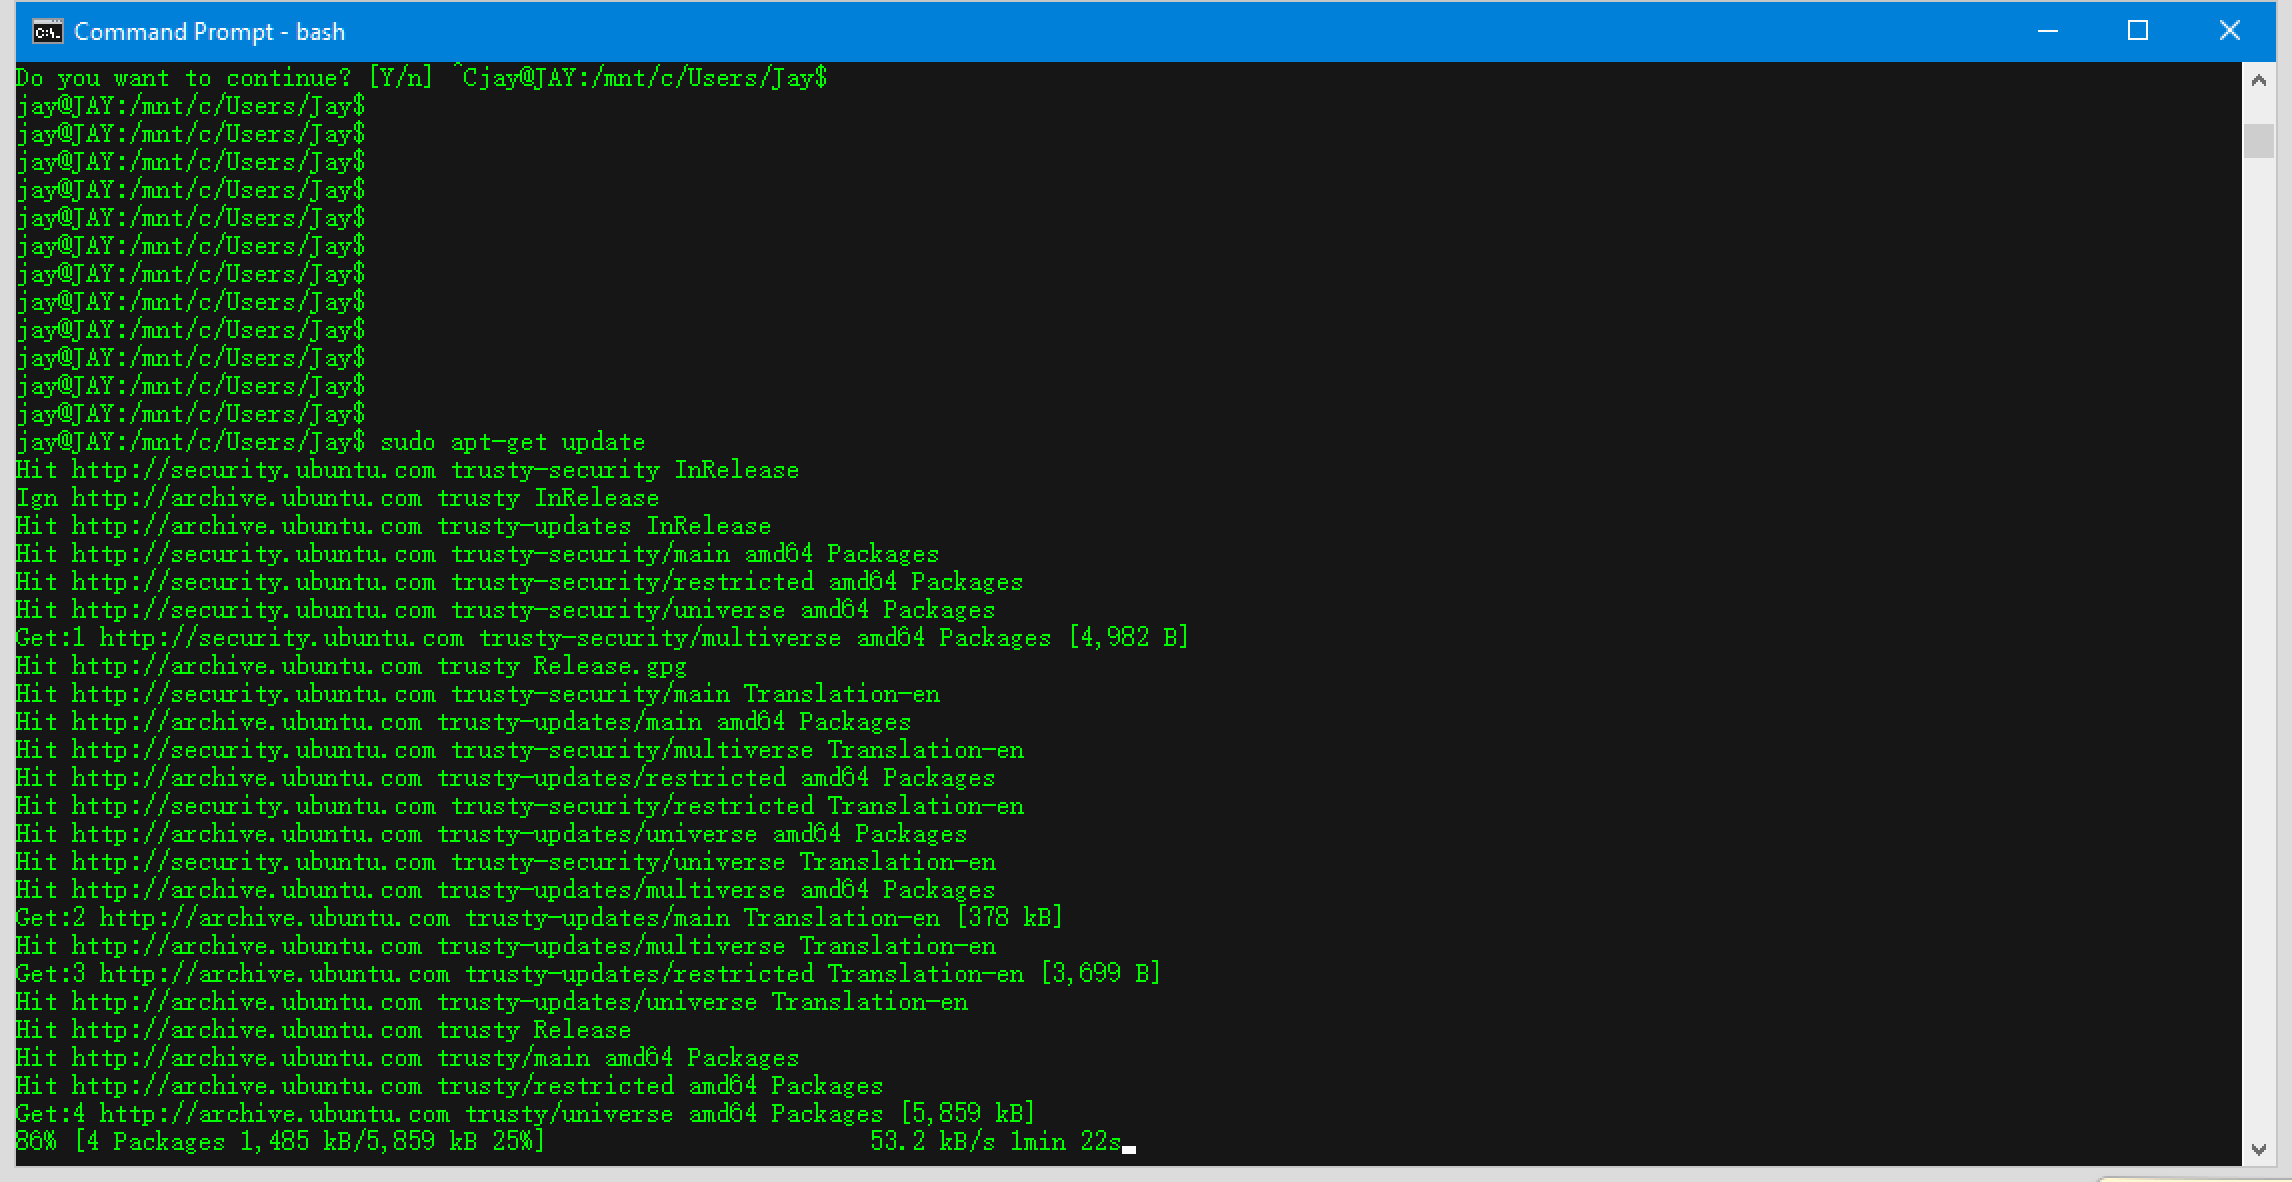
Task: Click the blinking cursor after "1min 22s"
Action: [x=1129, y=1148]
